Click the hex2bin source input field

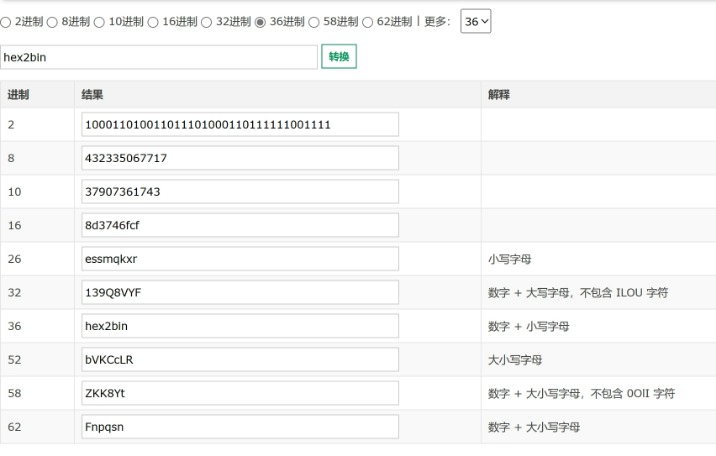click(159, 57)
